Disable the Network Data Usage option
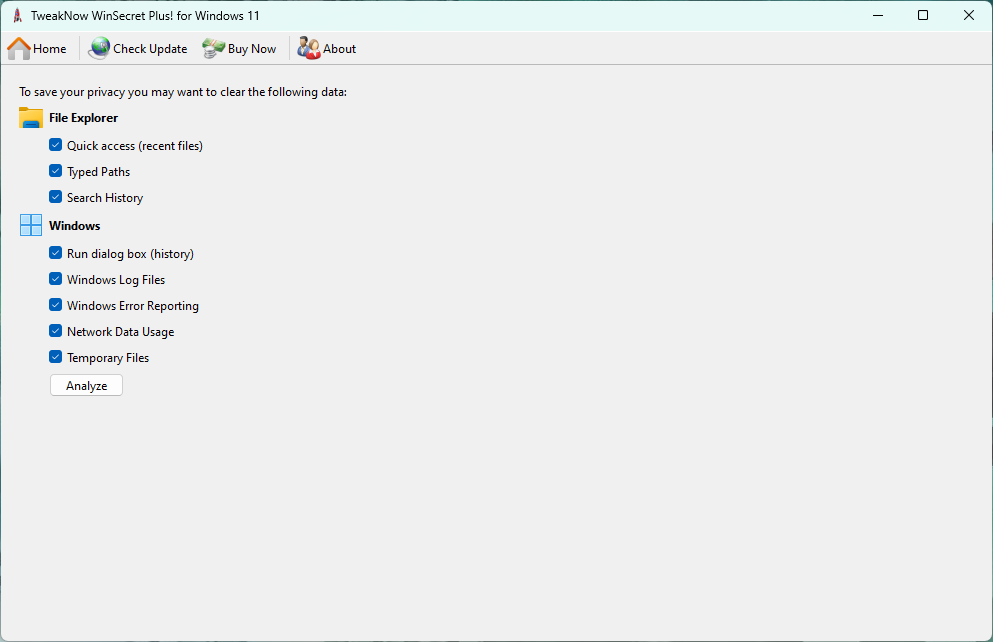The height and width of the screenshot is (642, 993). 56,331
